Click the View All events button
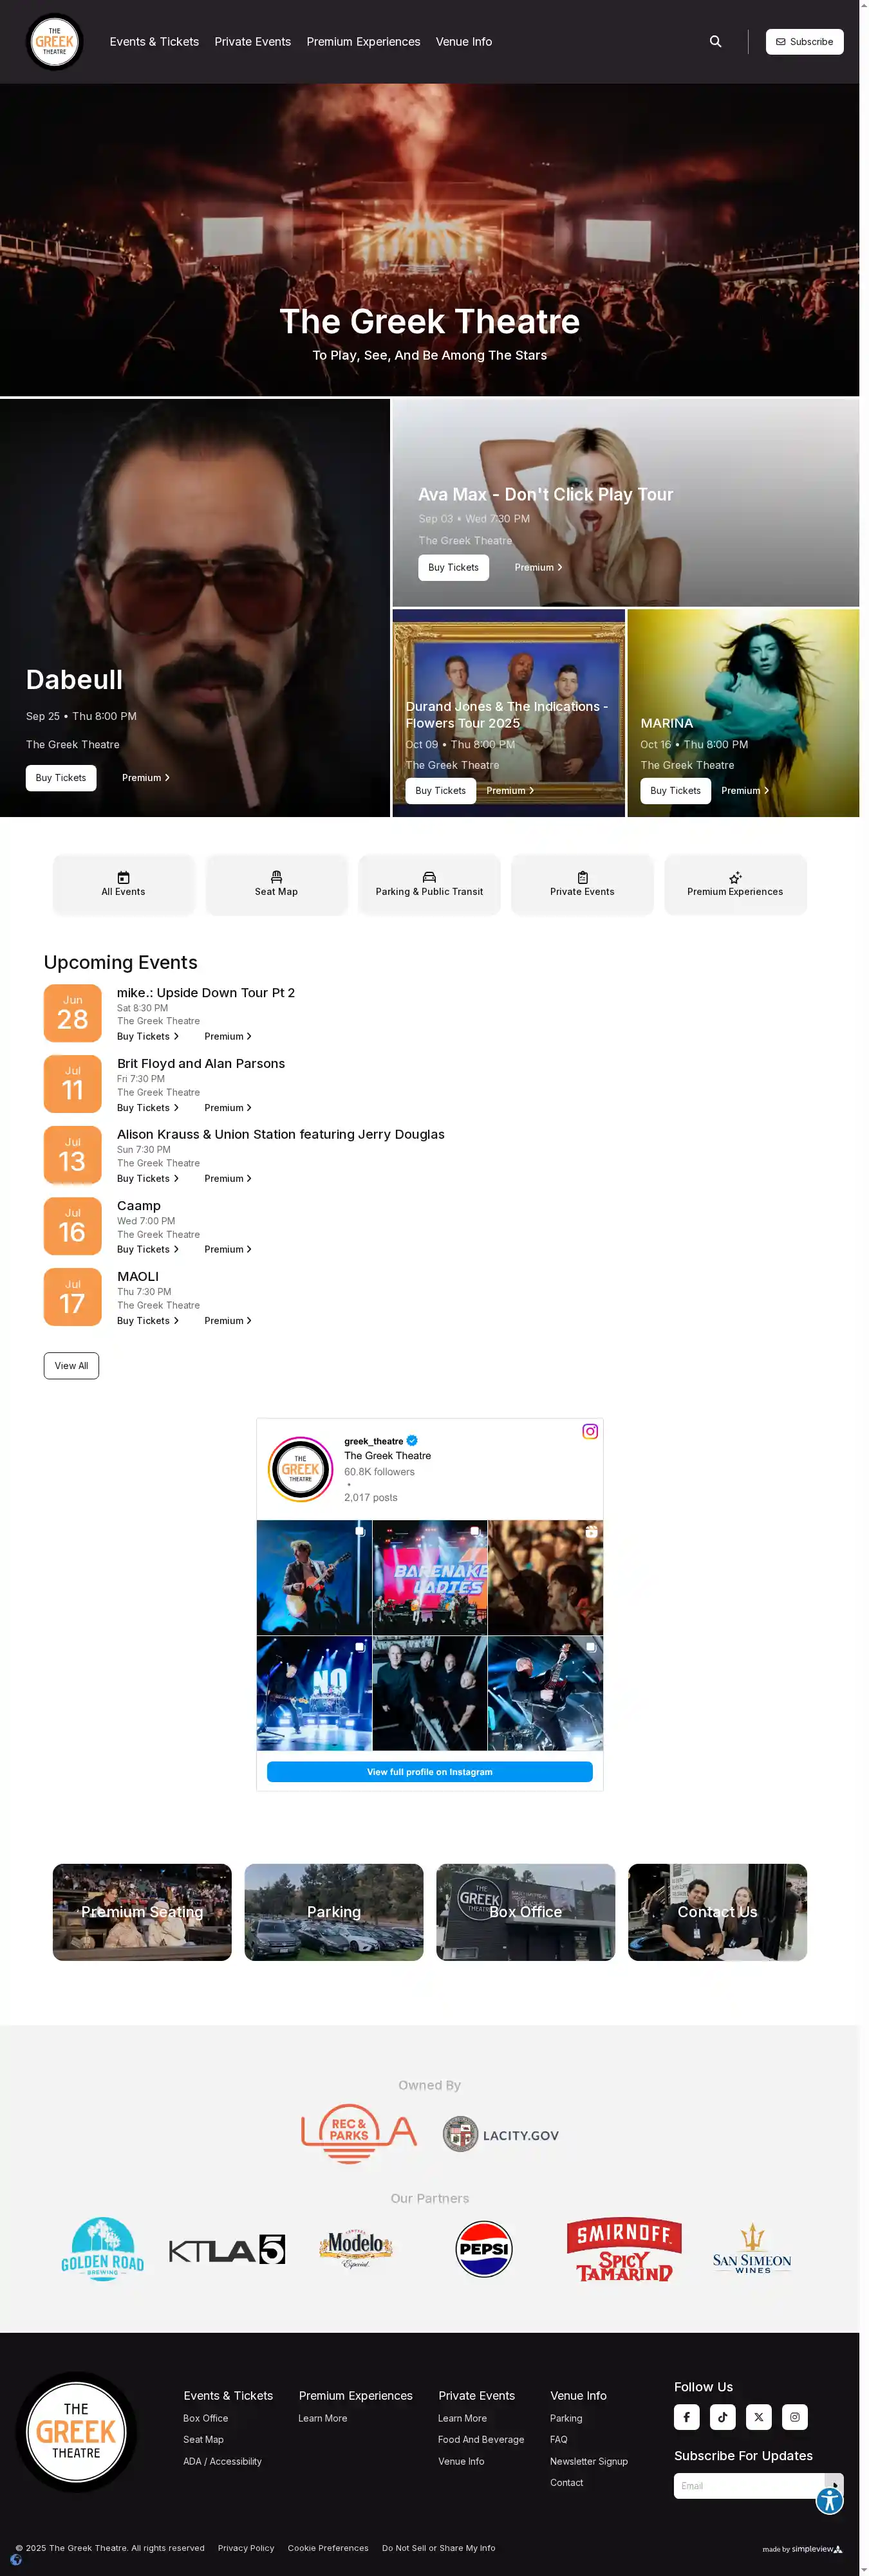Screen dimensions: 869x2576 (x=71, y=1365)
